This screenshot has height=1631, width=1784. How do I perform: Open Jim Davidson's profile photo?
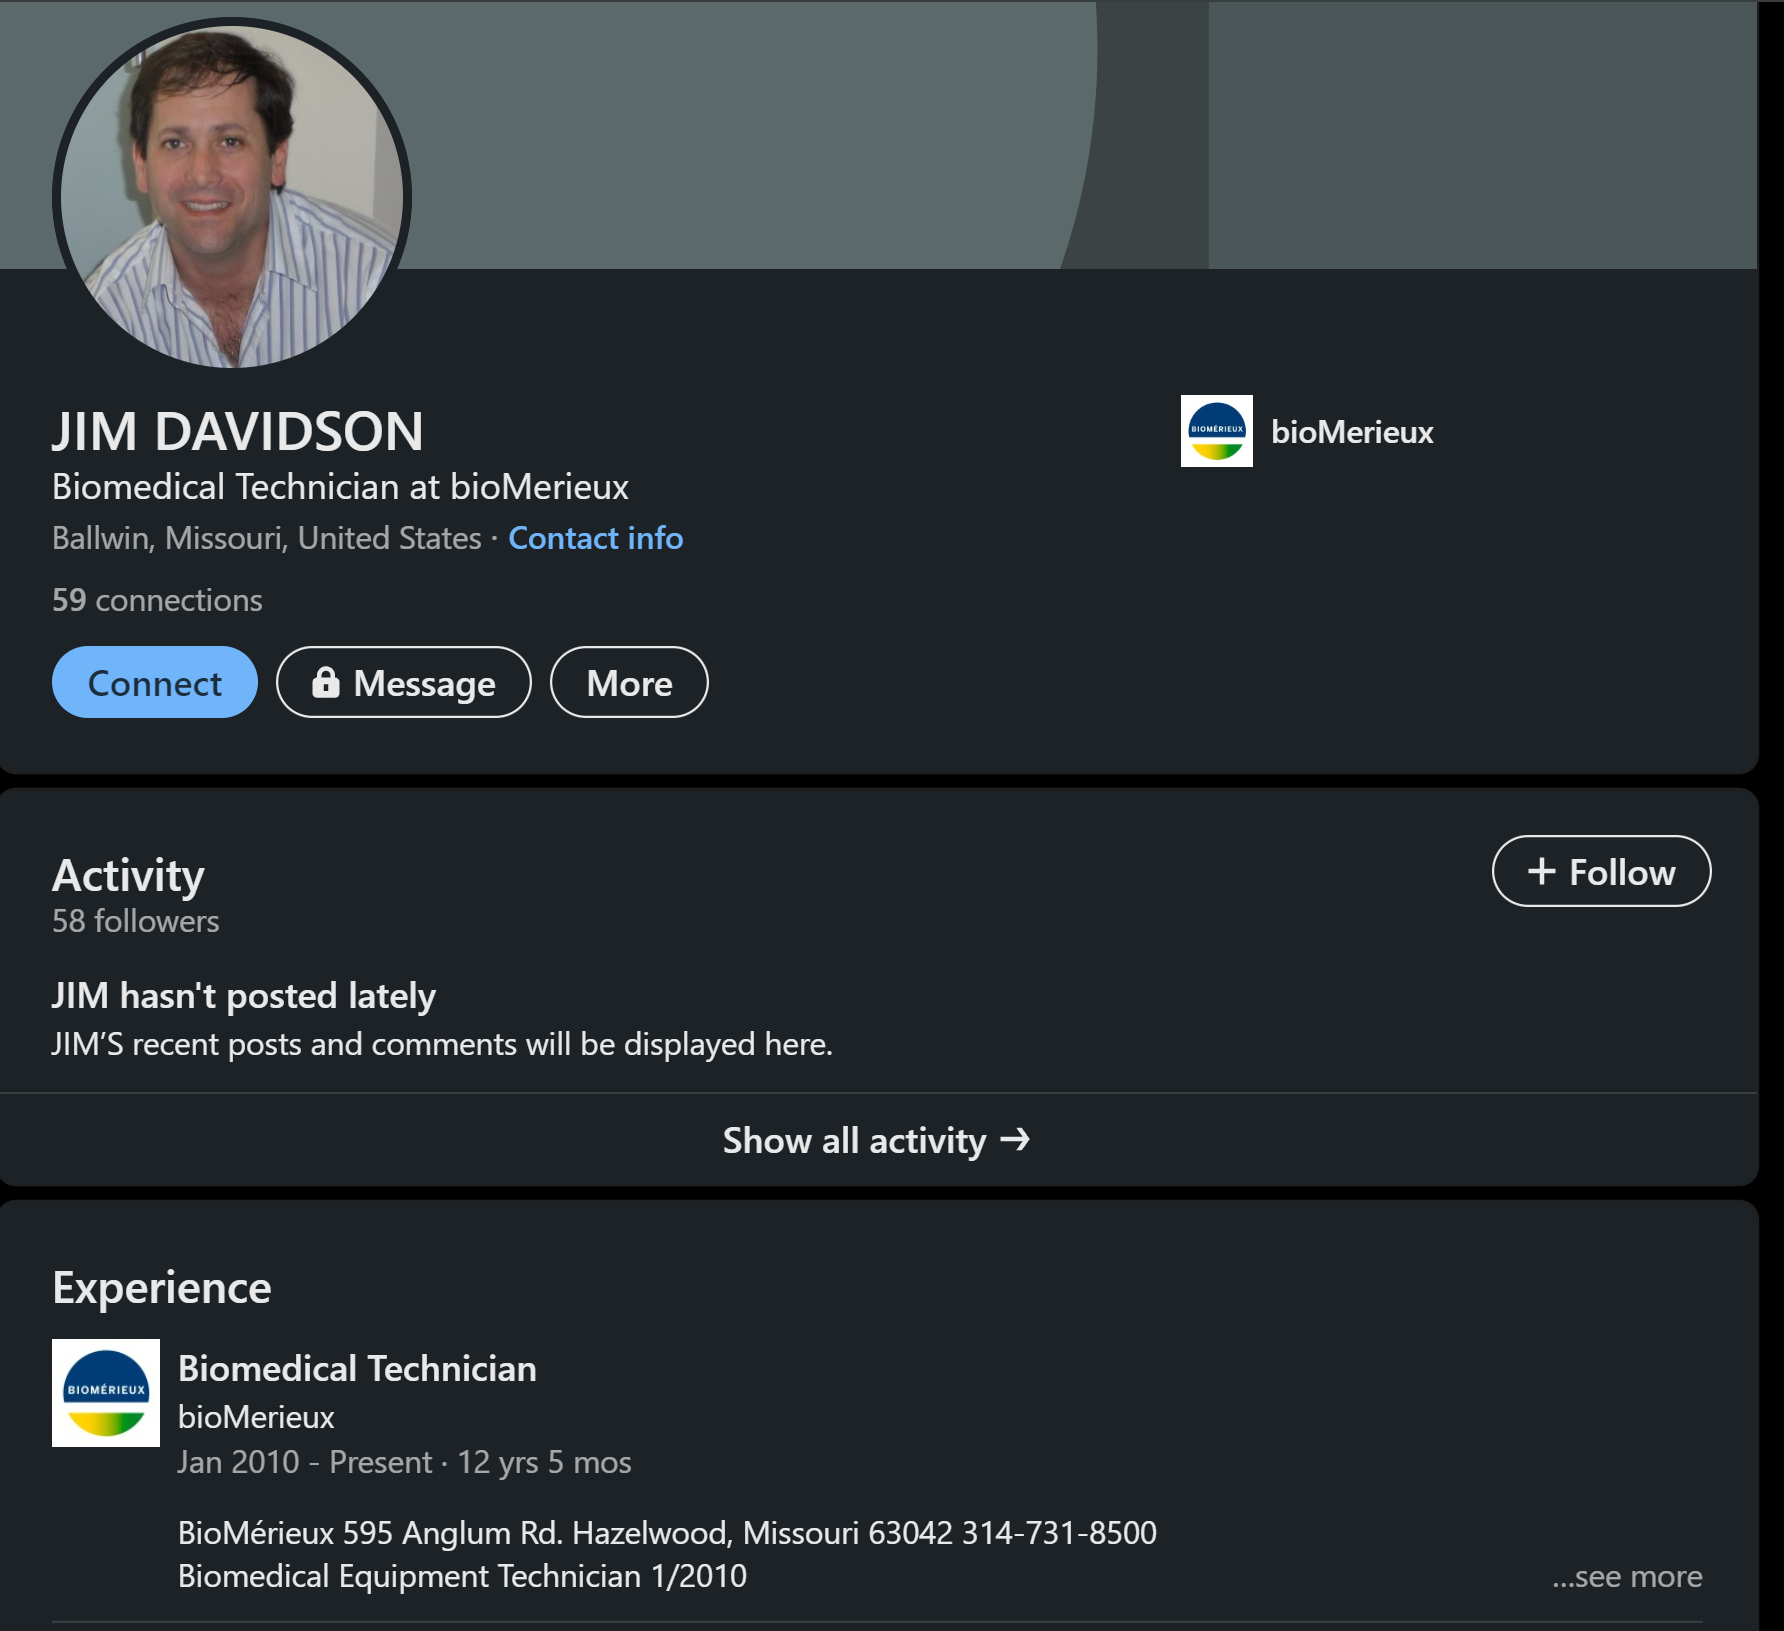coord(232,196)
